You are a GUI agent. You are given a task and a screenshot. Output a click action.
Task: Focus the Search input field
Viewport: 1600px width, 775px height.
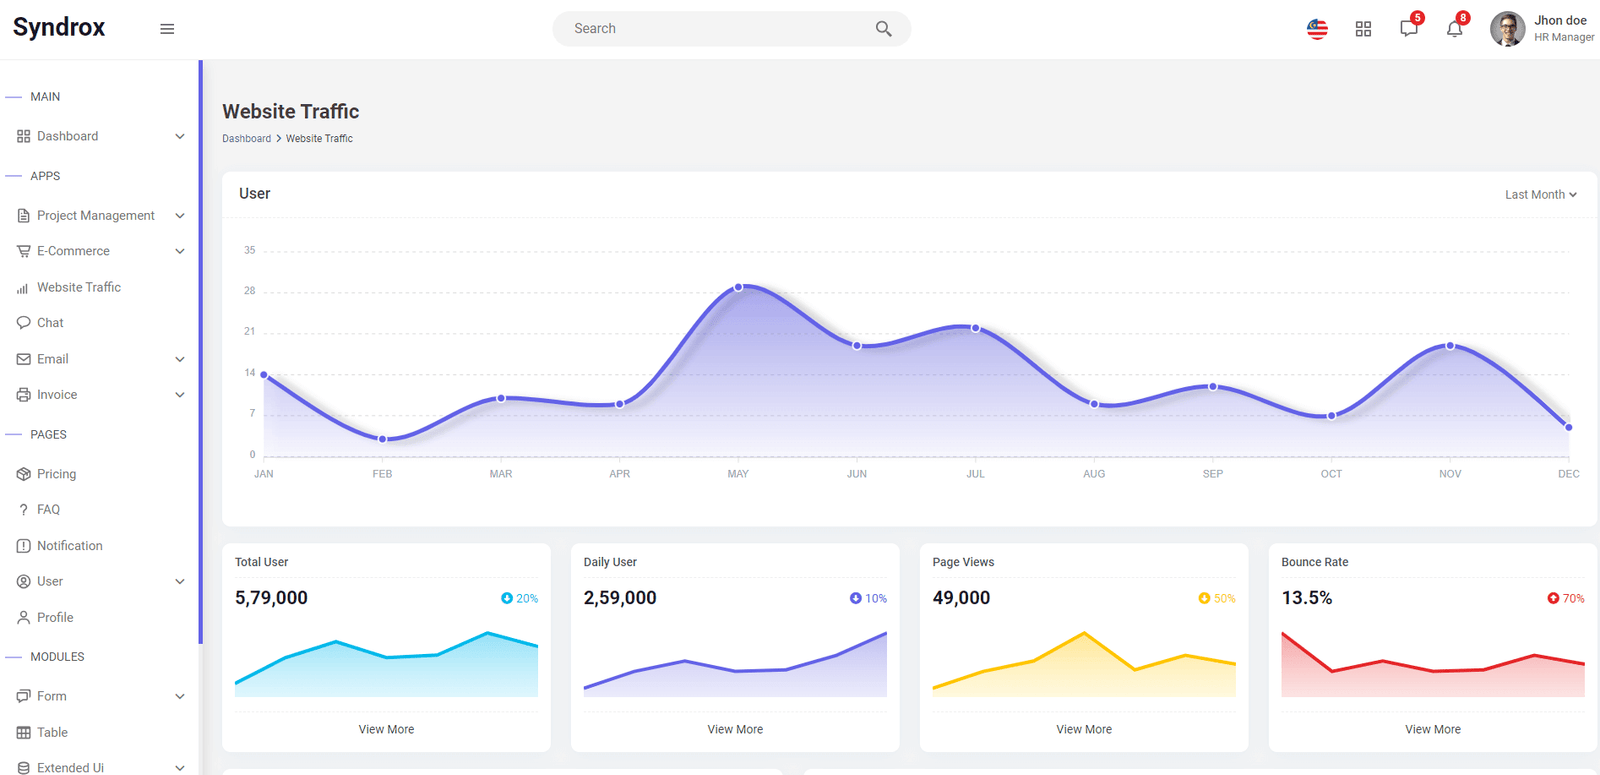pos(715,29)
